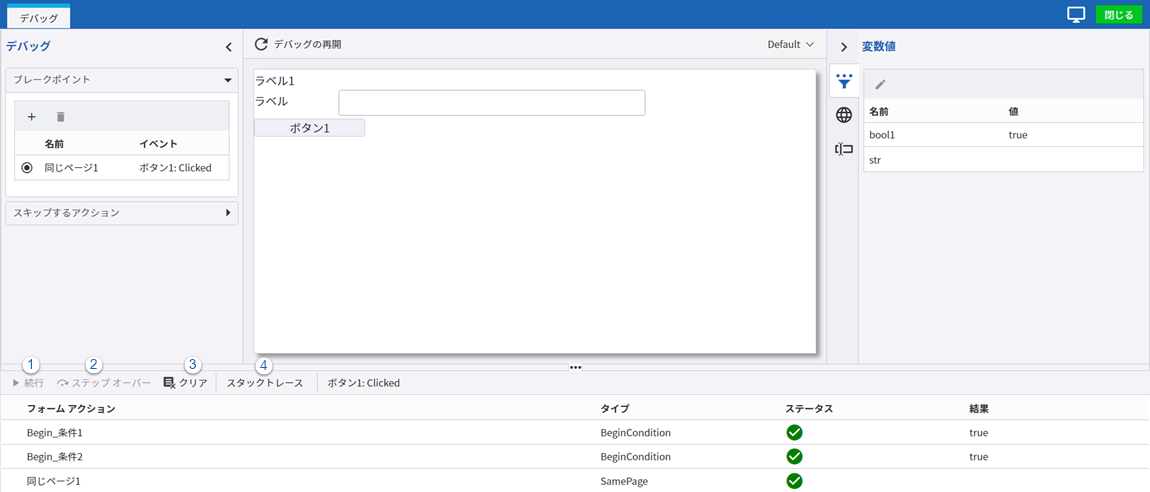The image size is (1150, 492).
Task: Click the add breakpoint plus icon
Action: point(32,117)
